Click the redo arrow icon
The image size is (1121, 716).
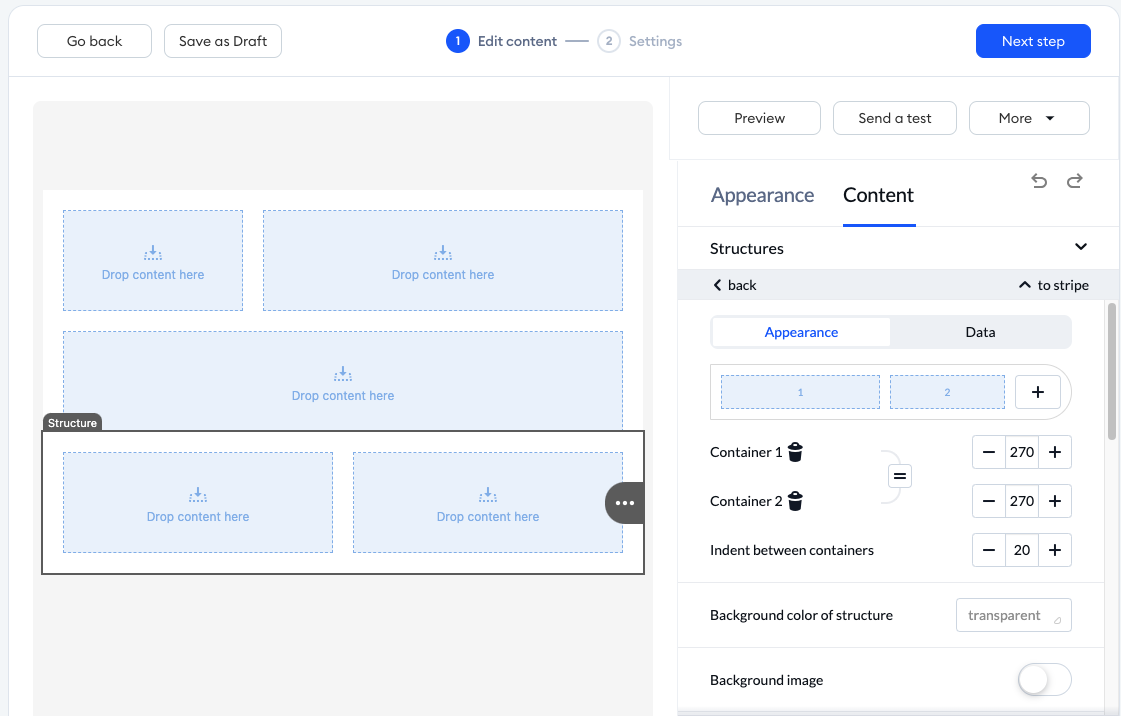(x=1075, y=181)
